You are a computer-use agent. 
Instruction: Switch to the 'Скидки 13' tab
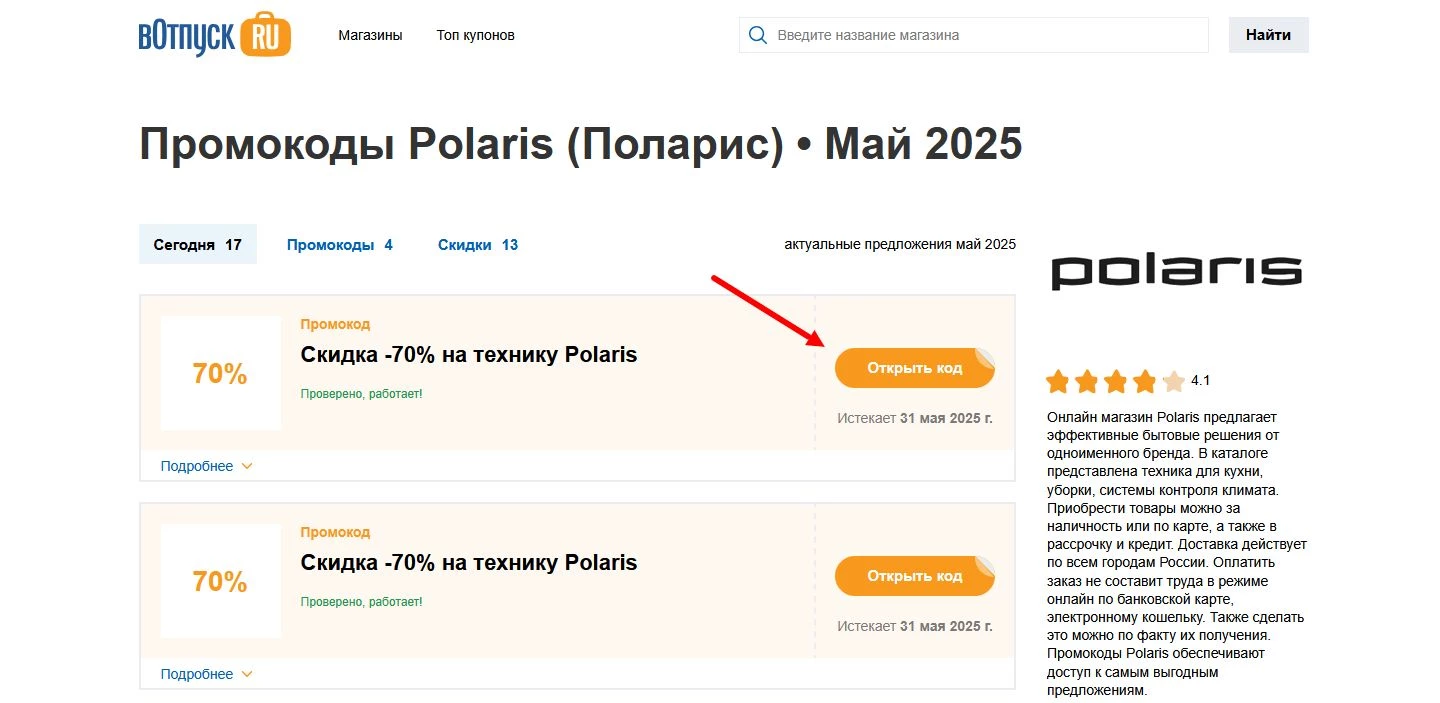click(477, 244)
